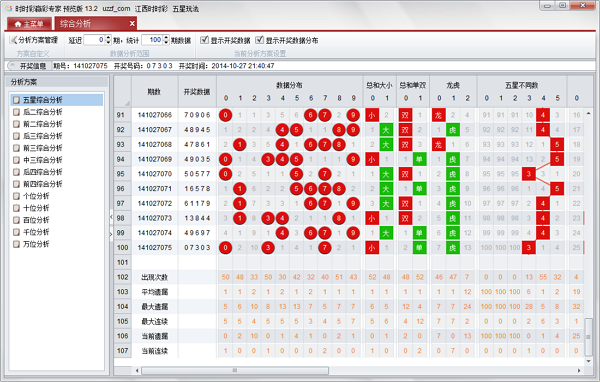Select 五星综合分析 scheme
The image size is (600, 382).
pos(57,100)
